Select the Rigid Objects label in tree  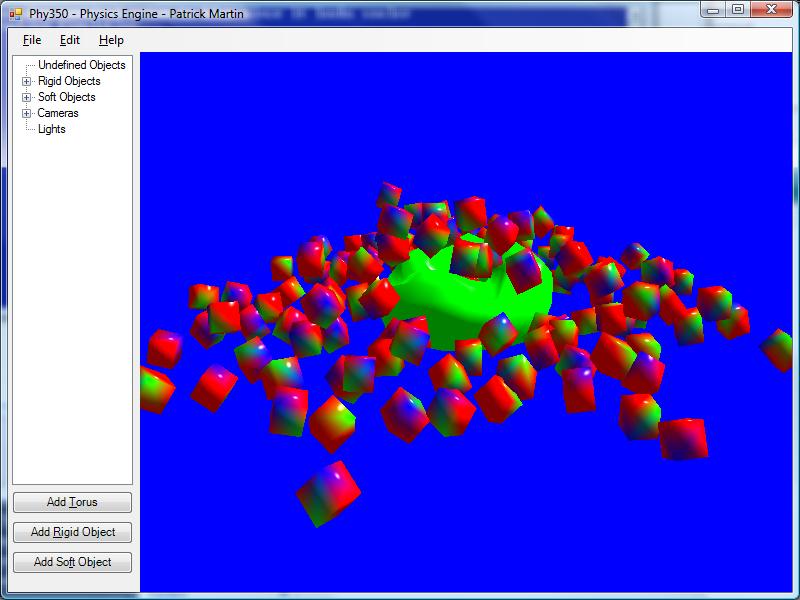69,81
